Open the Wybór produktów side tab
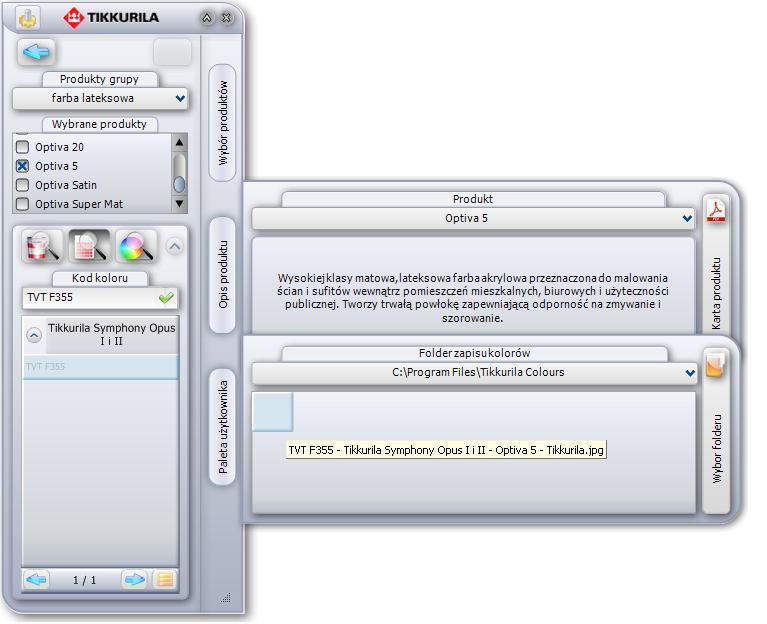Screen dimensions: 767x624 click(223, 123)
